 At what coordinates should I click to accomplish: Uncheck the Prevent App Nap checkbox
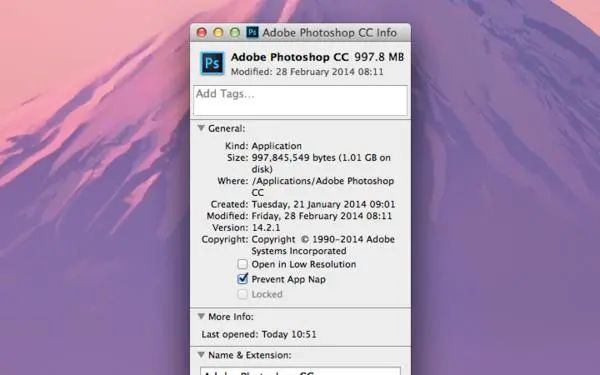(x=242, y=279)
